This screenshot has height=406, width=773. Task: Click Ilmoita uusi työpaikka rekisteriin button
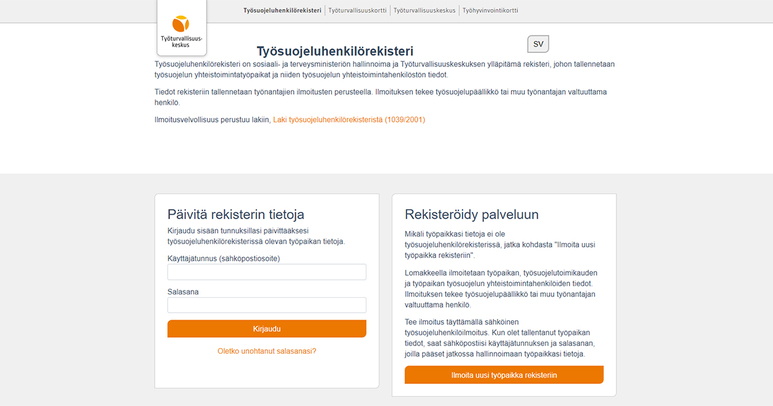(504, 375)
